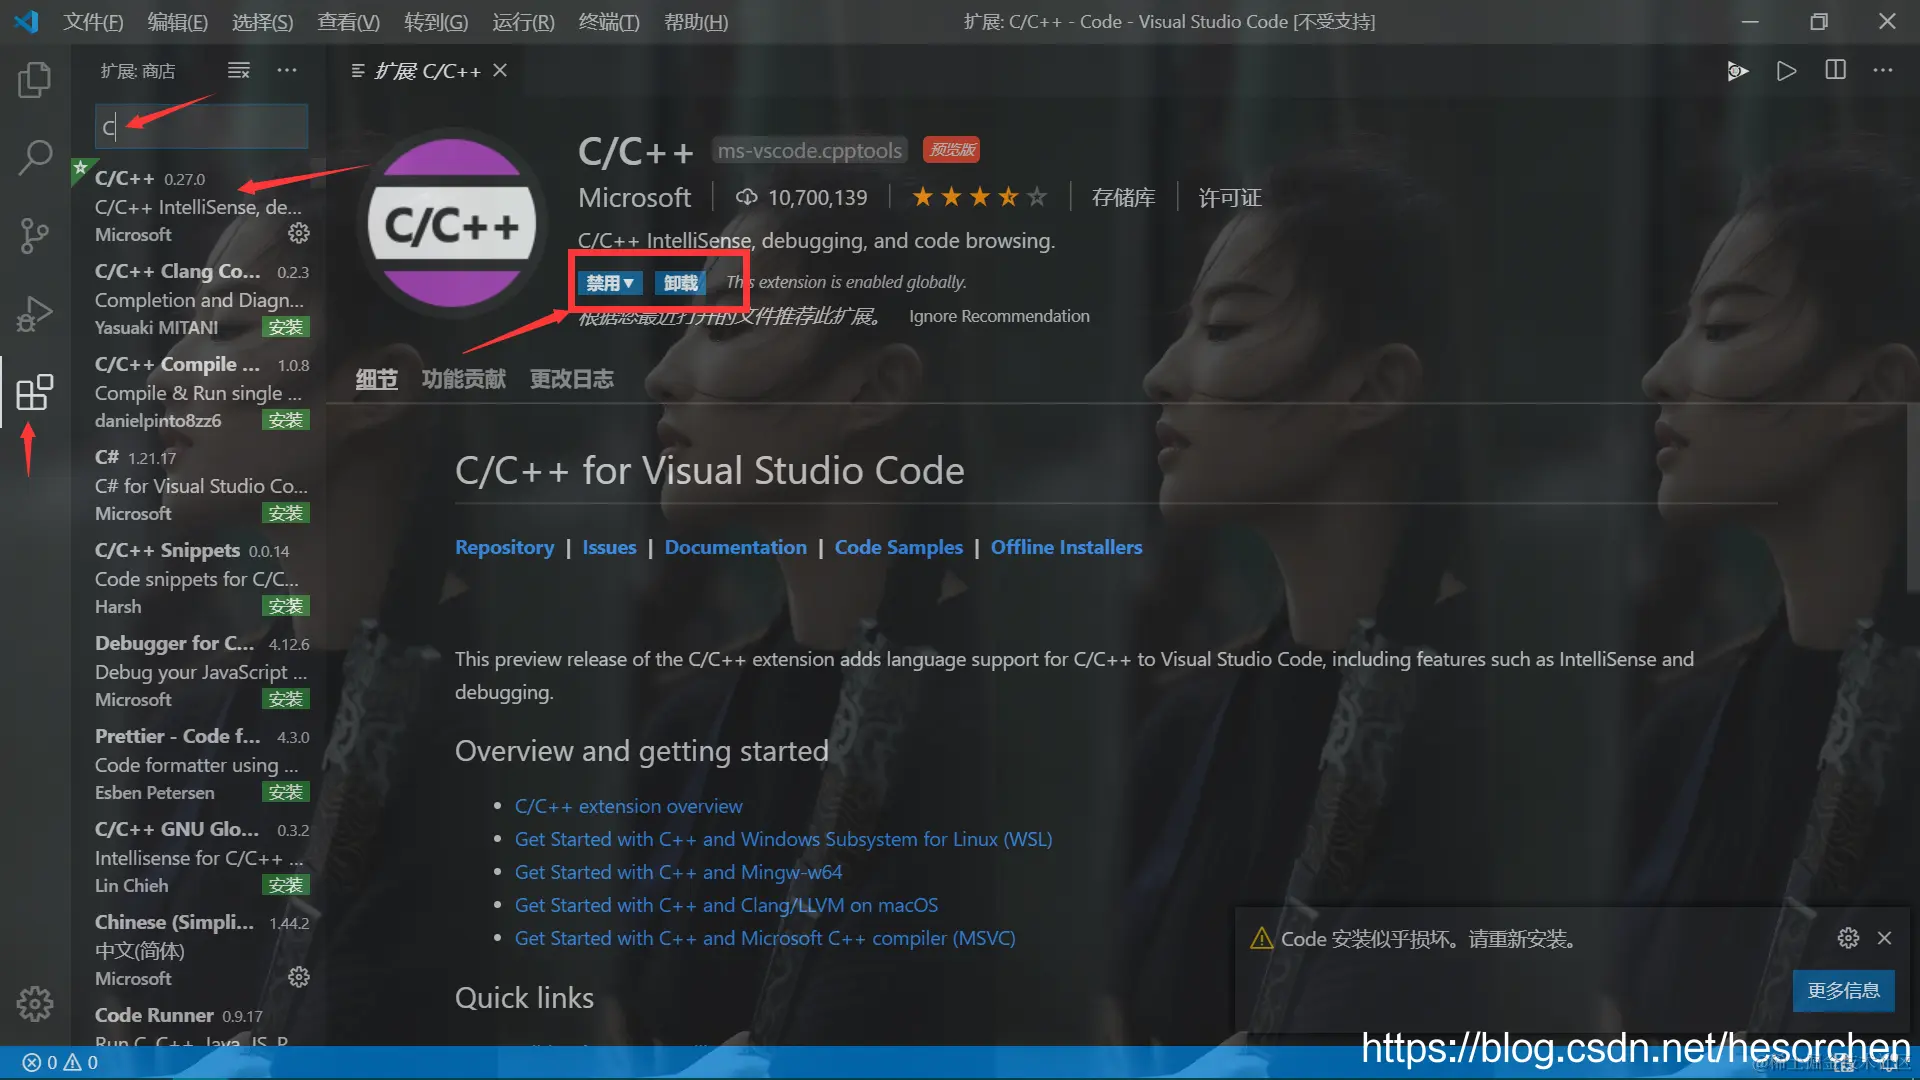Viewport: 1920px width, 1080px height.
Task: Open extensions panel more actions ellipsis
Action: [287, 70]
